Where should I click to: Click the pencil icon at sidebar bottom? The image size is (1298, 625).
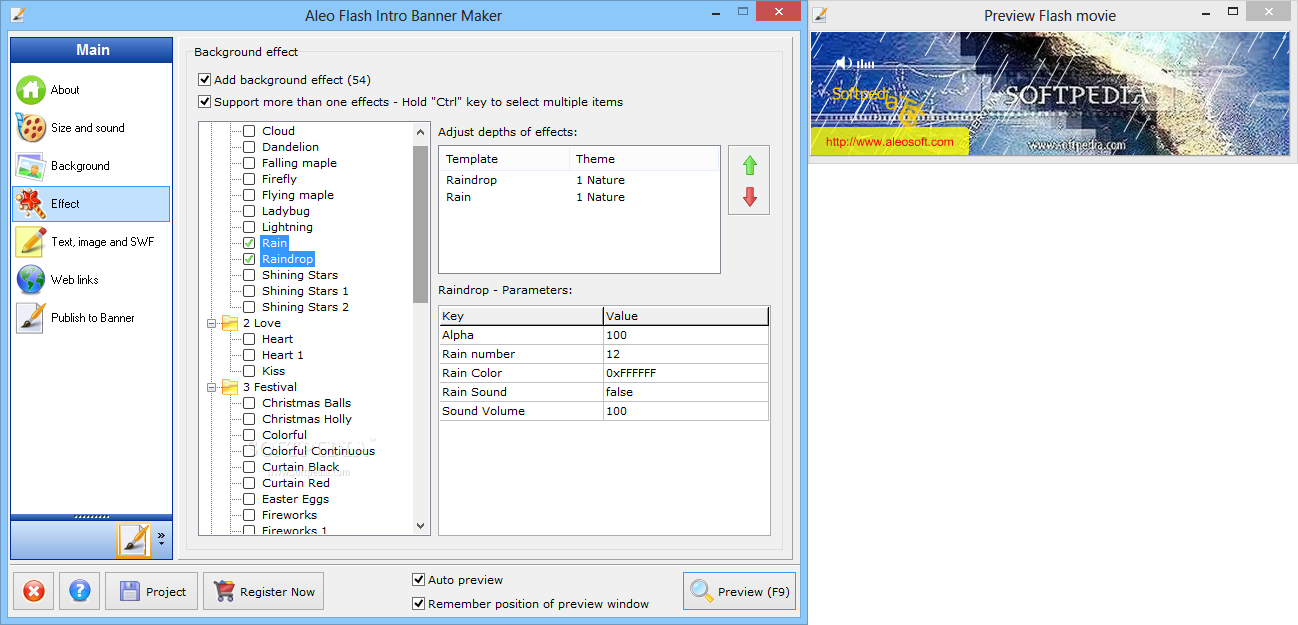(133, 540)
